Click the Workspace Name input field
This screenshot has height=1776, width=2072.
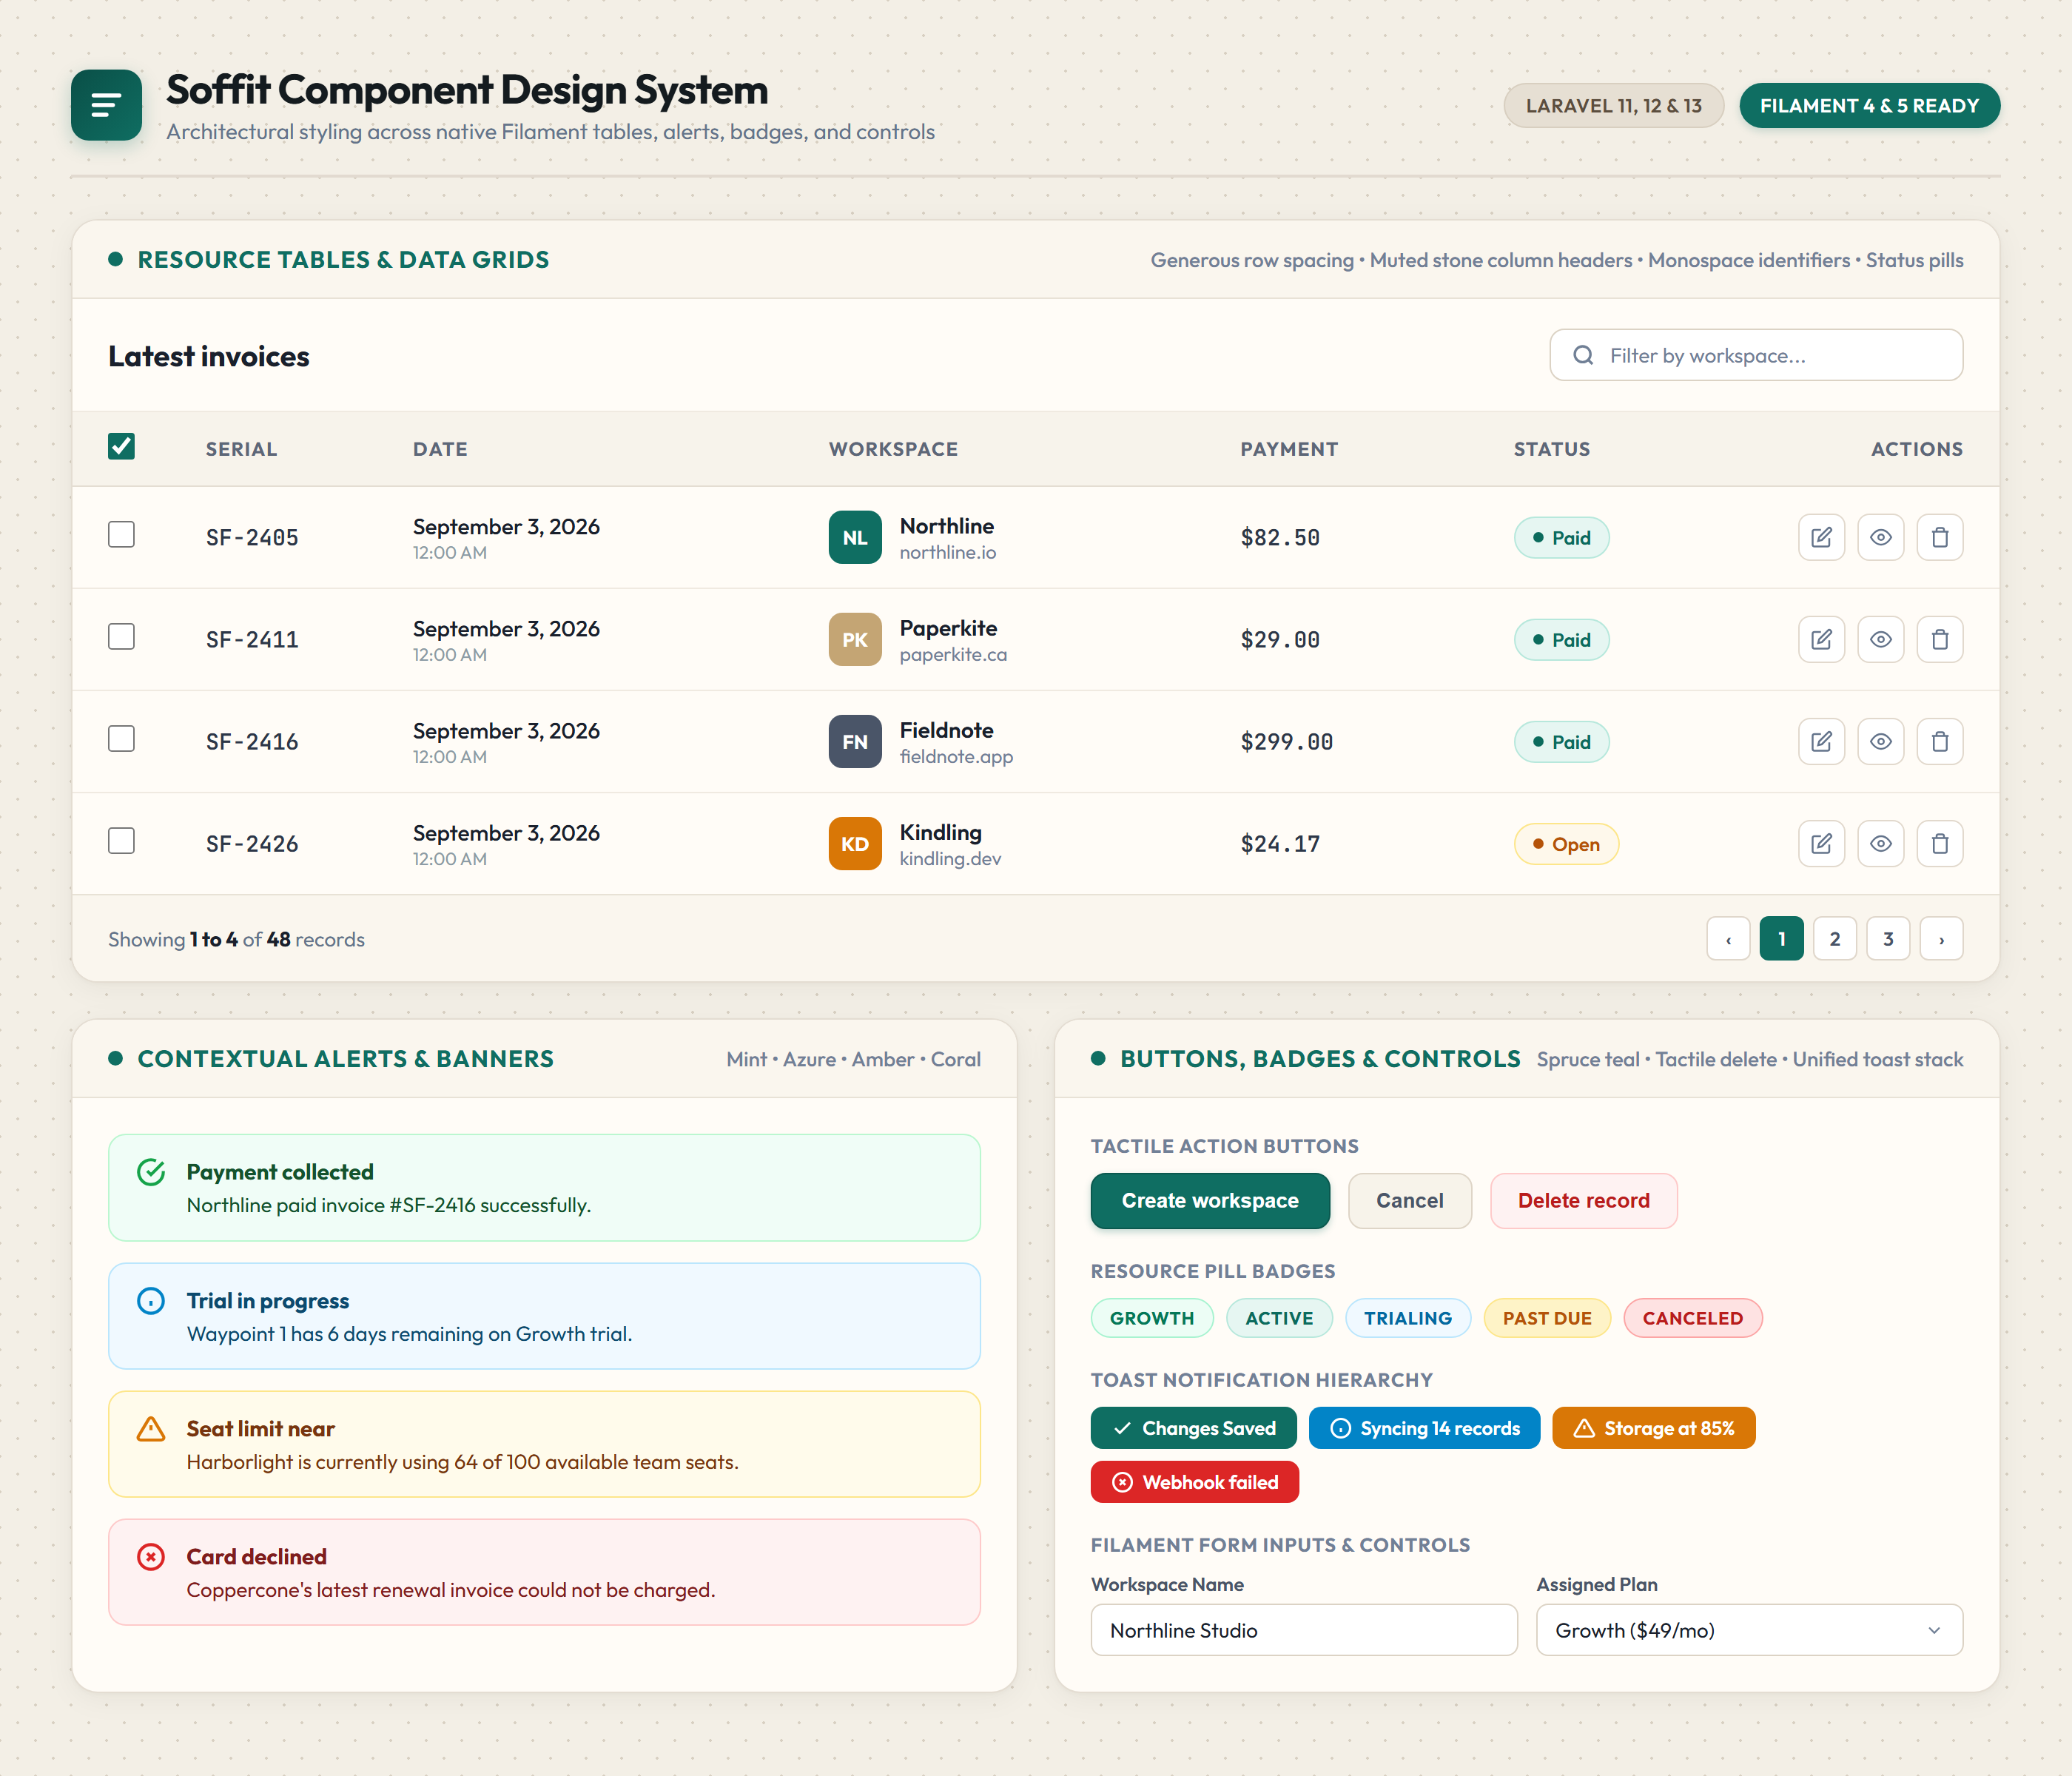tap(1304, 1630)
